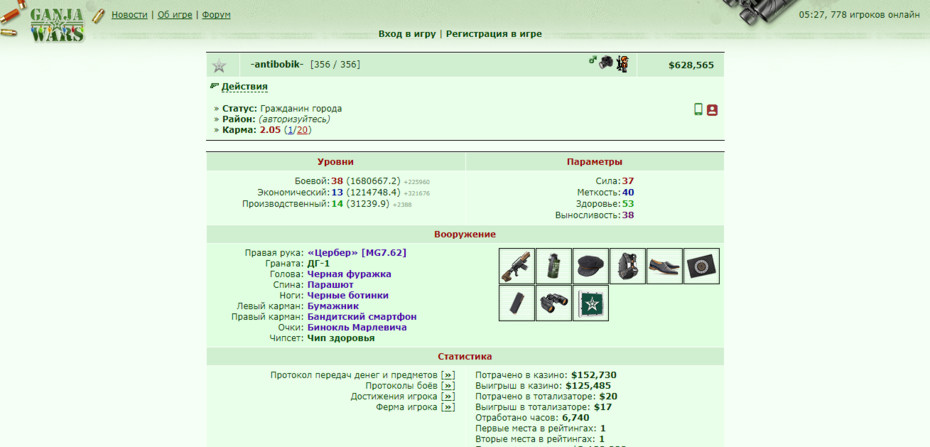Screen dimensions: 930x447
Task: Open the Регистрация в игре link
Action: 493,34
